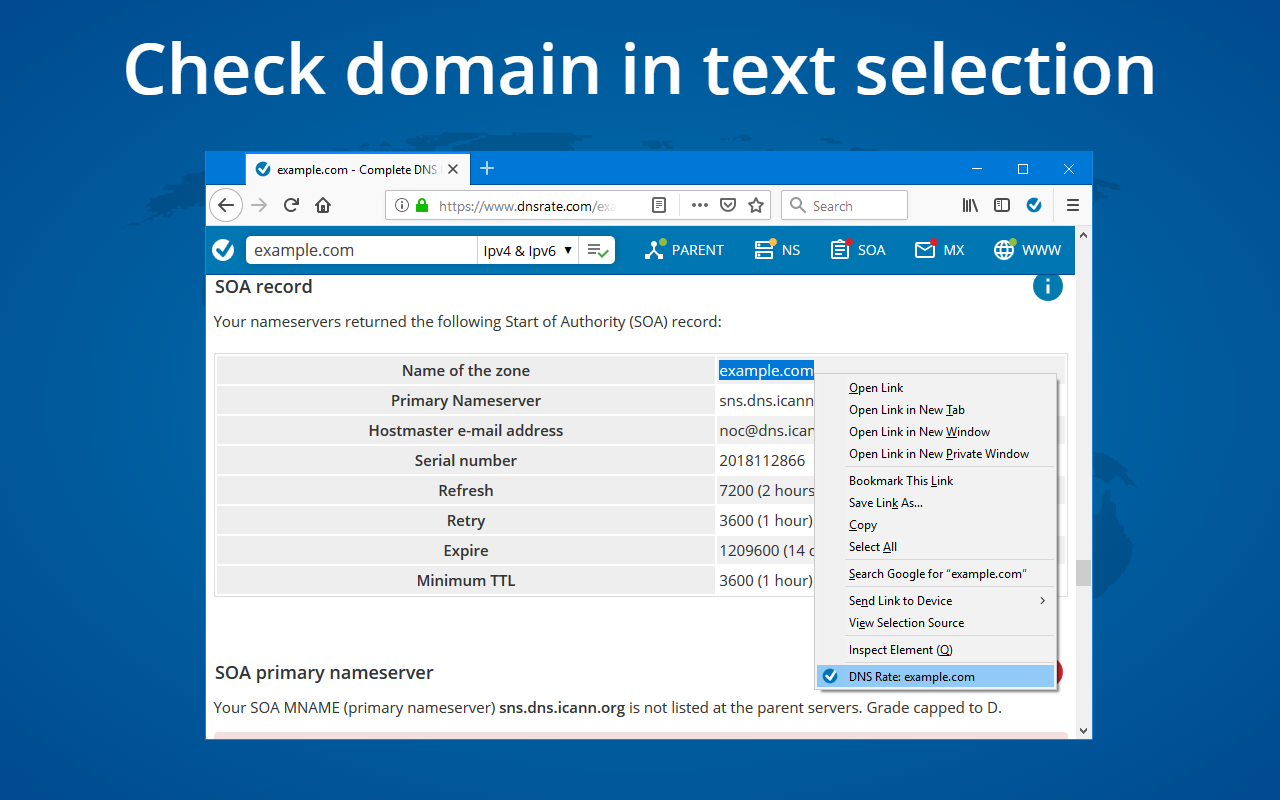
Task: Choose Open Link from context menu
Action: [x=936, y=388]
